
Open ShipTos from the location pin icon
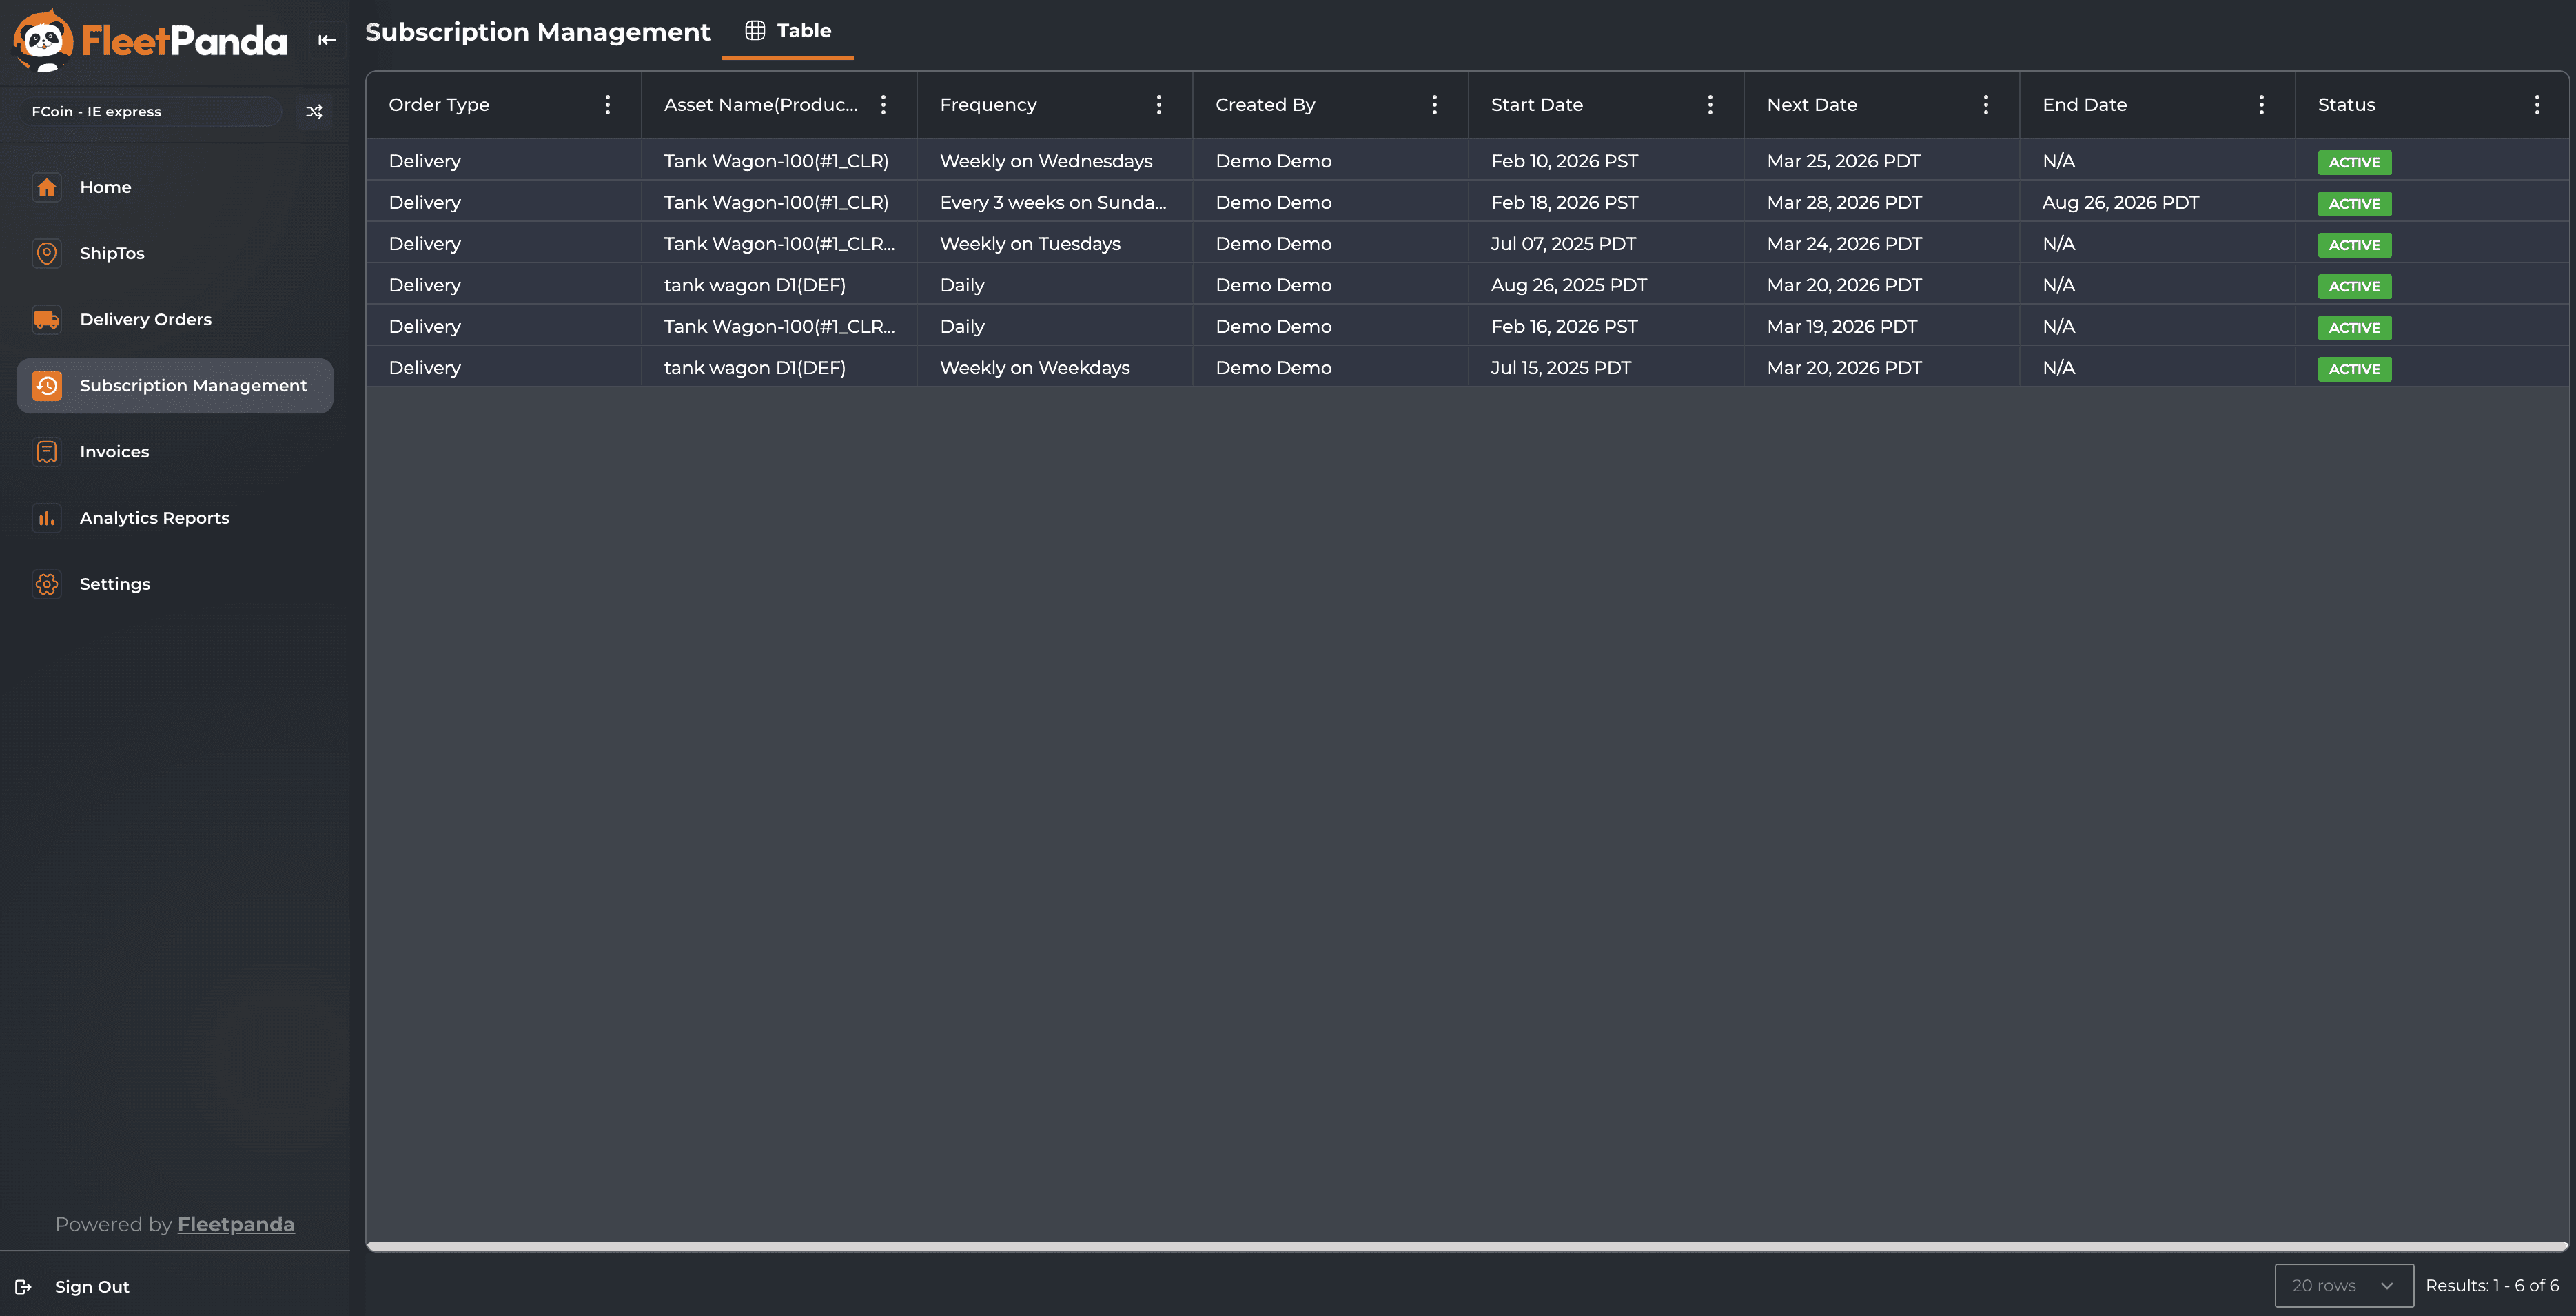pyautogui.click(x=47, y=253)
